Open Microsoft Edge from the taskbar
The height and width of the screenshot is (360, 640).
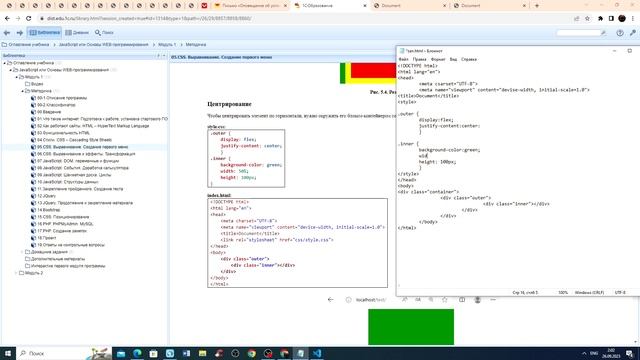[137, 353]
